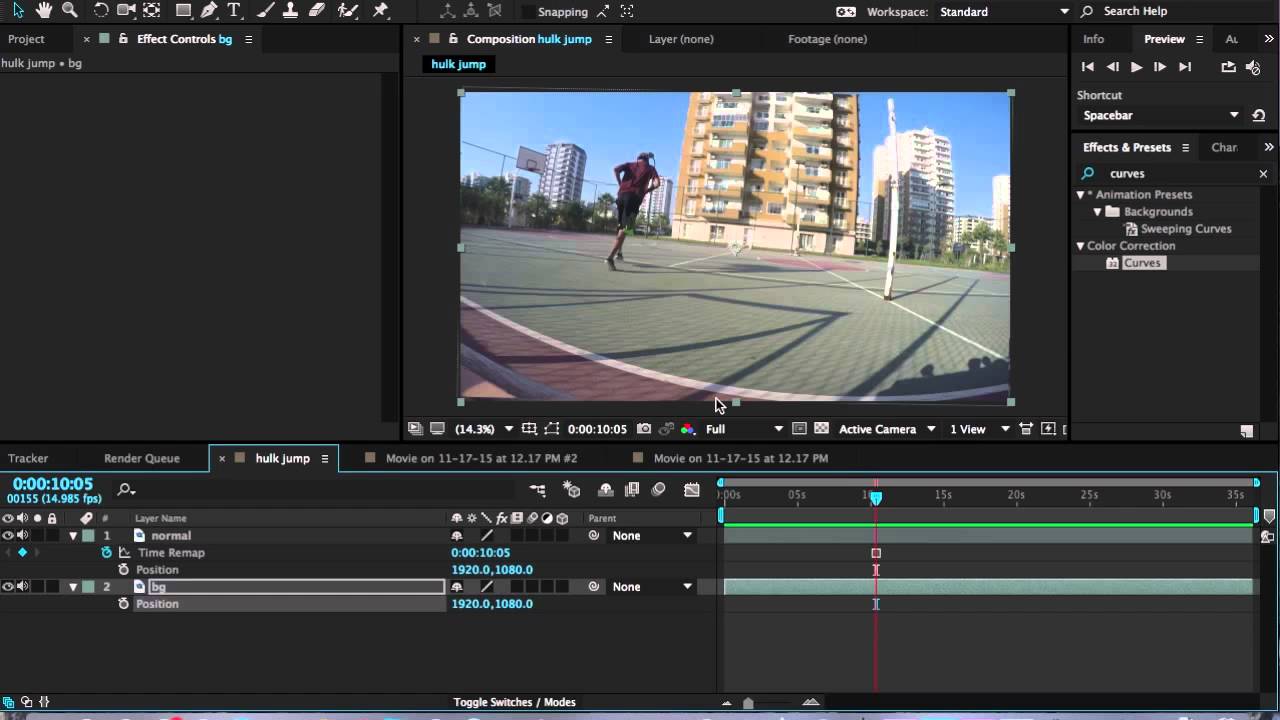Open the Full resolution dropdown
Viewport: 1280px width, 720px height.
(x=744, y=429)
